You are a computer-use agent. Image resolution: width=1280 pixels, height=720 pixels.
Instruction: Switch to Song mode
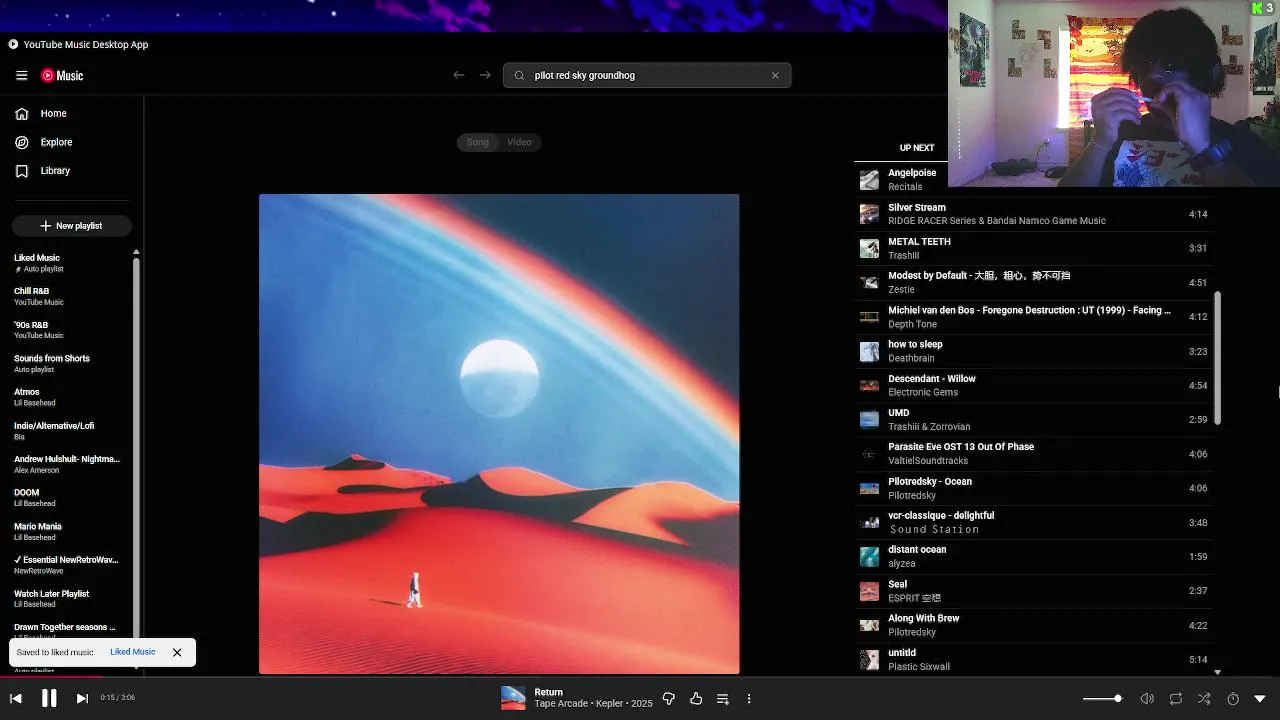tap(478, 142)
